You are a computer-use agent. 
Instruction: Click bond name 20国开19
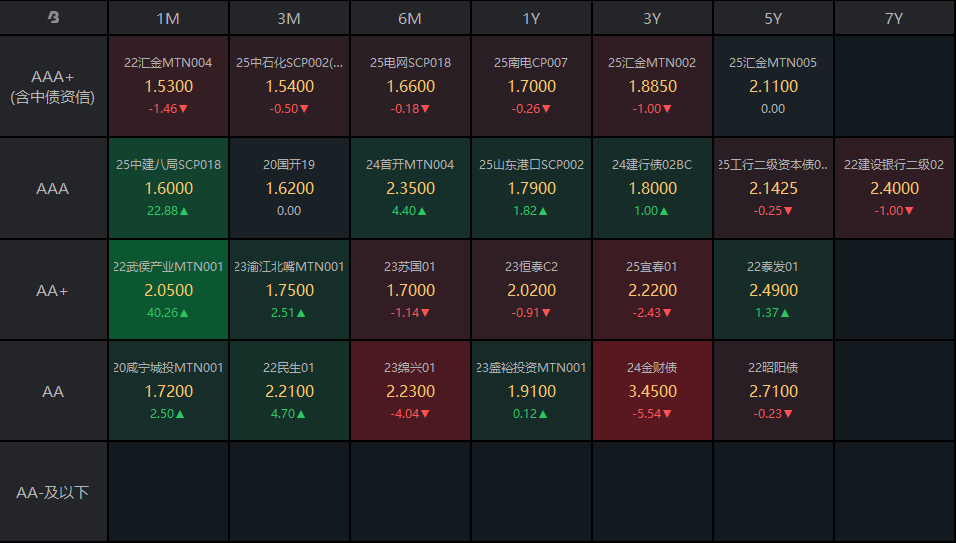[x=289, y=164]
